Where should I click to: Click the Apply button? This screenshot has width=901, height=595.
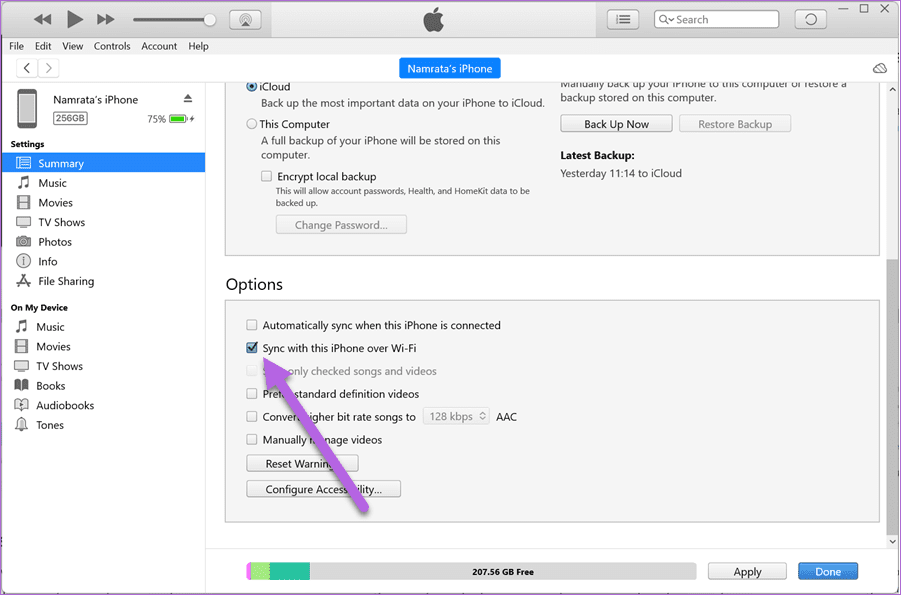pos(747,571)
